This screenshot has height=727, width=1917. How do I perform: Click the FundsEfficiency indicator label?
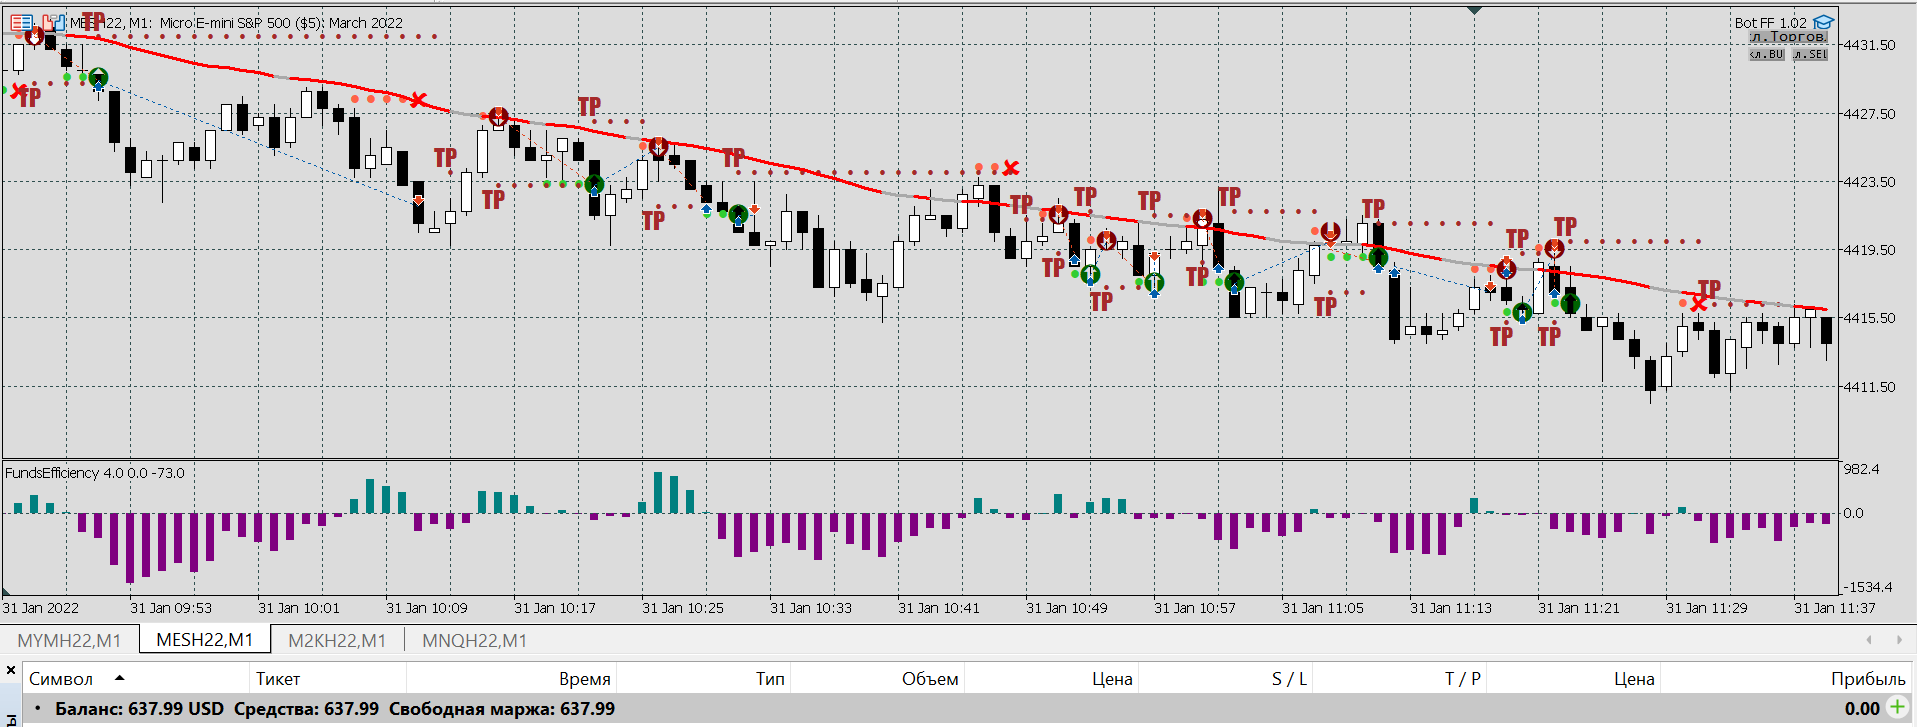(95, 473)
